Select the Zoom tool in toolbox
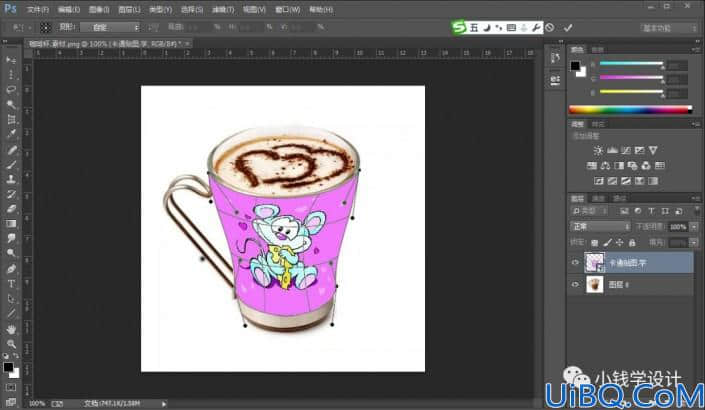705x410 pixels. click(x=11, y=344)
